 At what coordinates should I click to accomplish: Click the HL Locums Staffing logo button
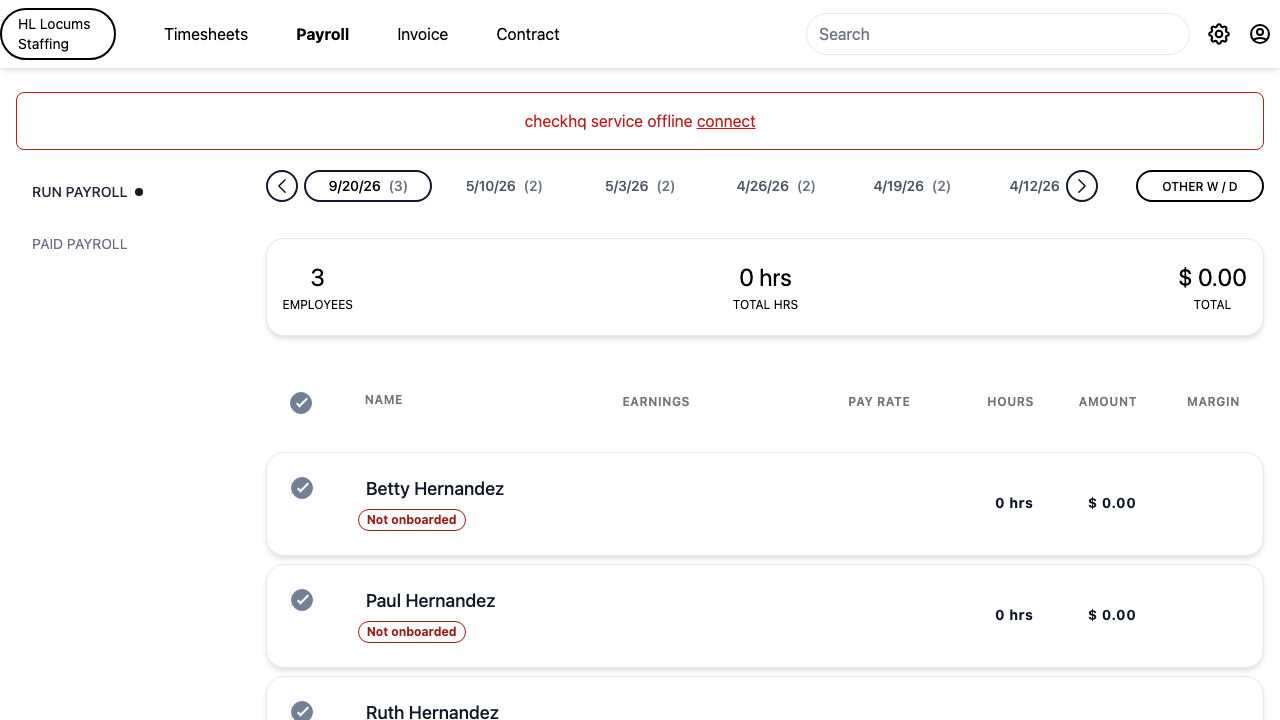coord(58,34)
